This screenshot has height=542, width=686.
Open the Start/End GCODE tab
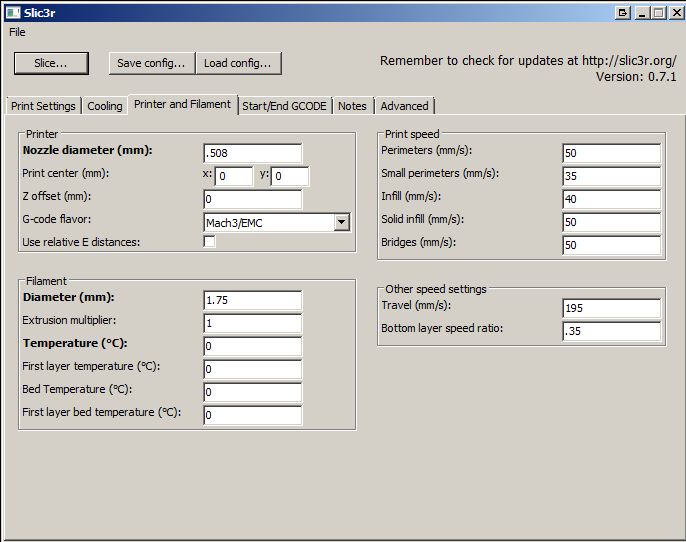(285, 106)
